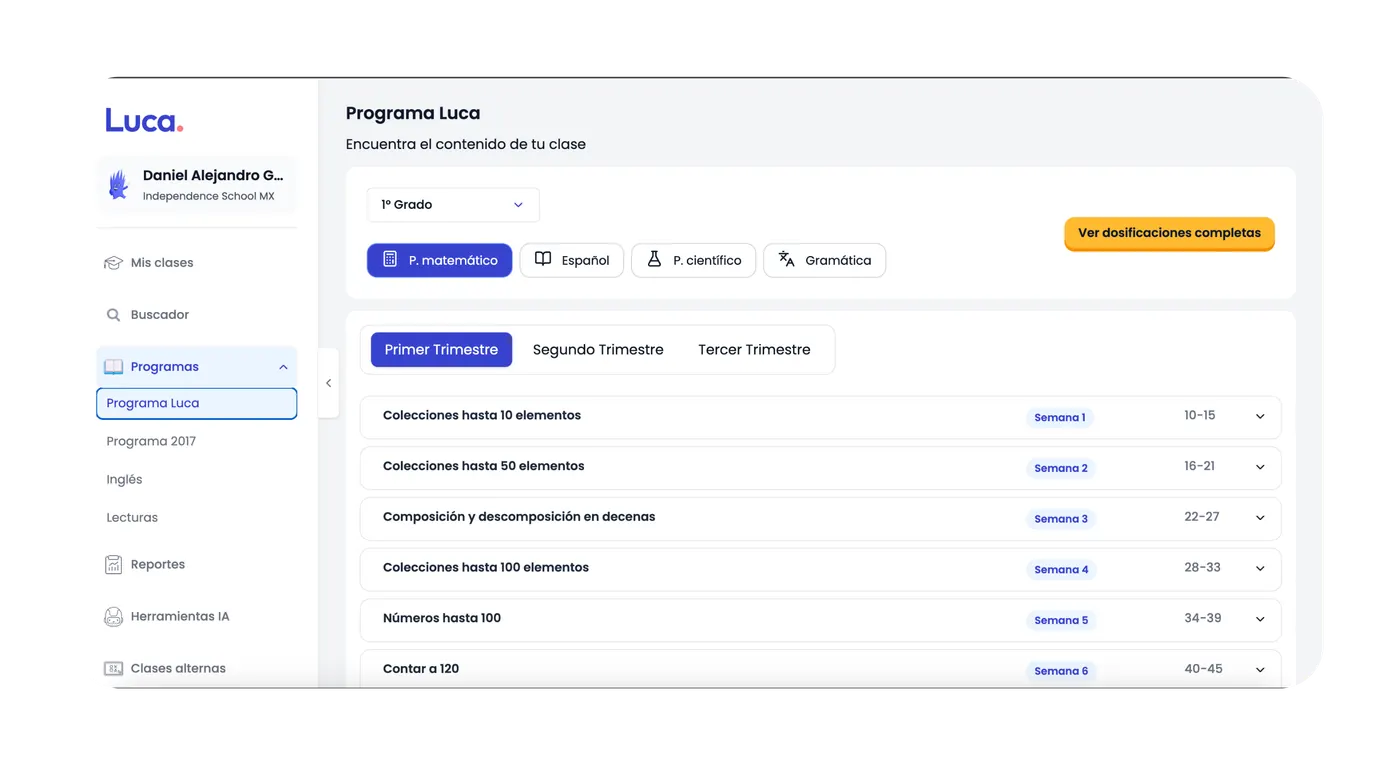This screenshot has width=1400, height=765.
Task: Click Composición y descomposición en decenas title
Action: [x=519, y=517]
